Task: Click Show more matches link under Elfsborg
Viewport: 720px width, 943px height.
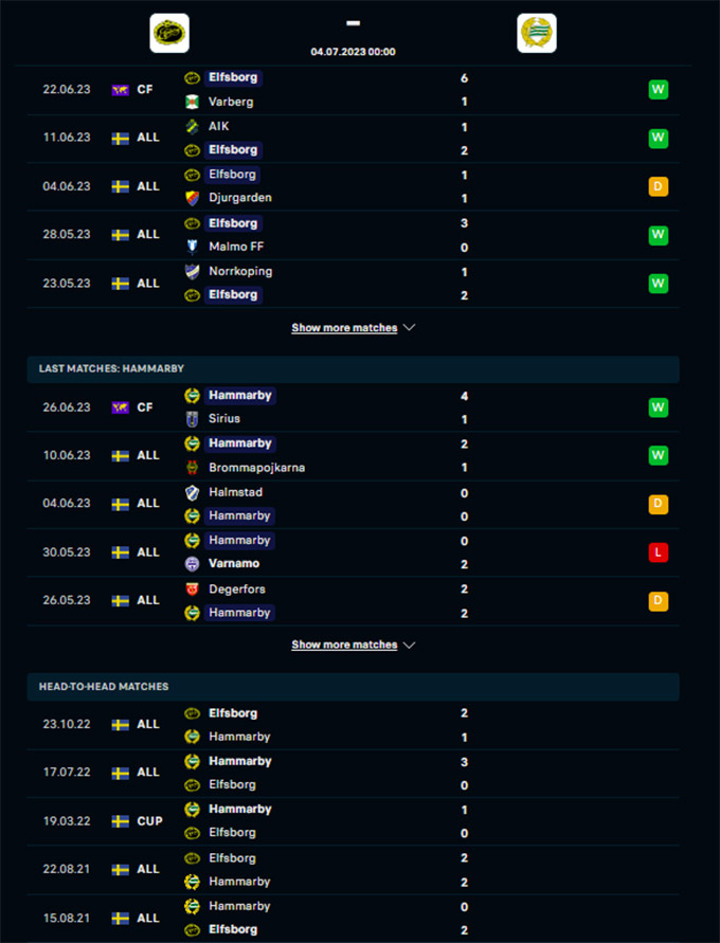Action: (x=344, y=328)
